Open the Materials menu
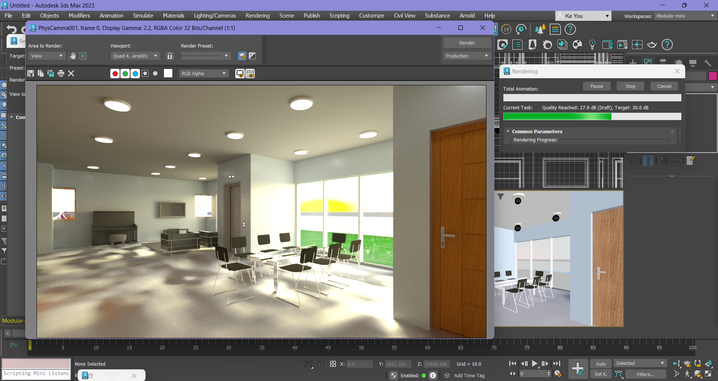This screenshot has height=381, width=718. click(x=174, y=16)
